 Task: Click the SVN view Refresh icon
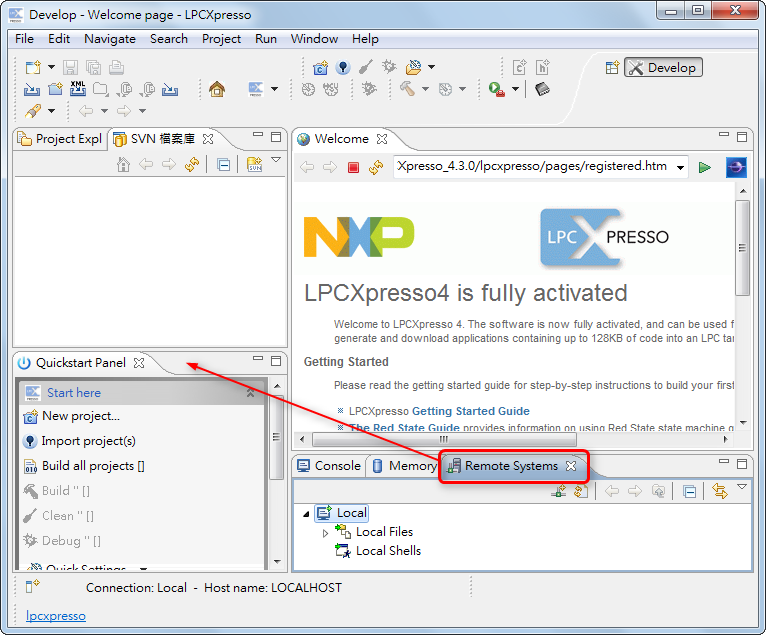pos(192,165)
